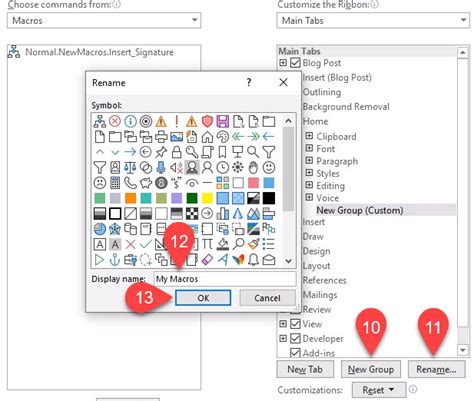Select the padlock symbol

[x=176, y=152]
